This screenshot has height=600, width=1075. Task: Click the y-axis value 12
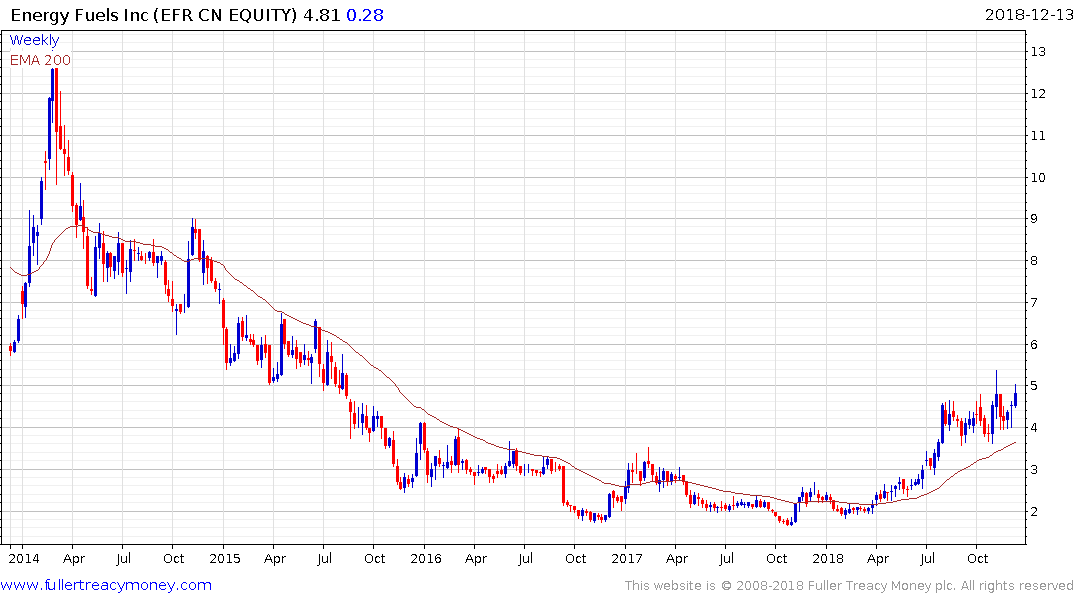[1038, 93]
